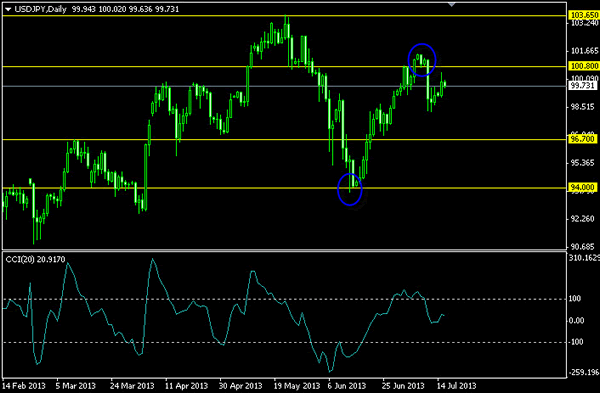
Task: Click the CCI(20) 20.9170 indicator label
Action: pyautogui.click(x=35, y=259)
